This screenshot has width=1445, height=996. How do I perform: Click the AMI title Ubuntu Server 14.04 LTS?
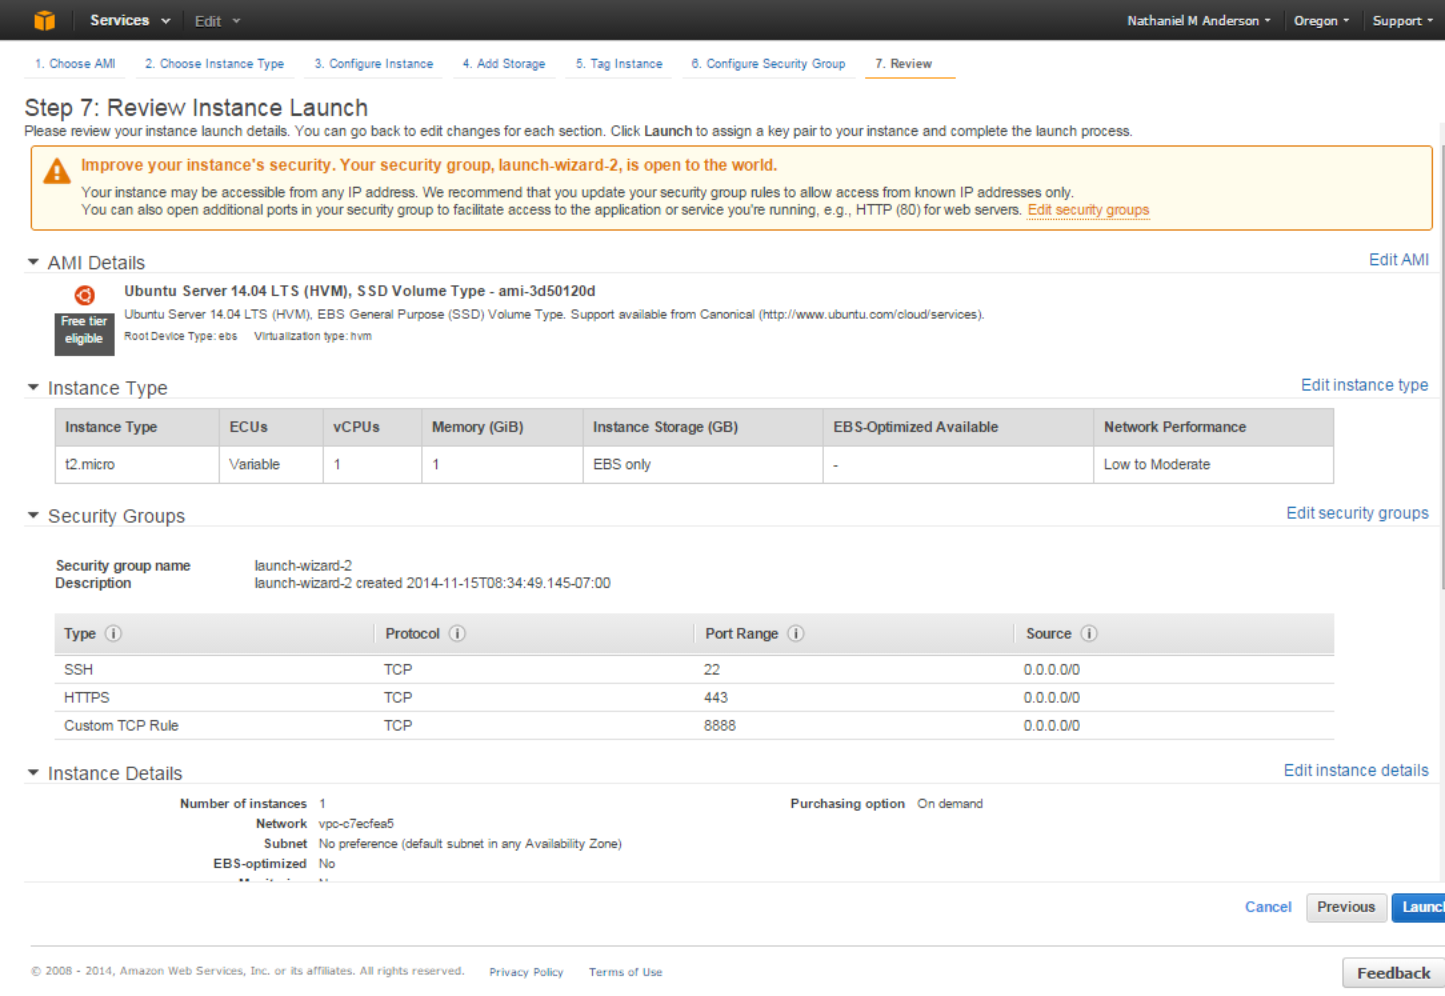point(359,291)
